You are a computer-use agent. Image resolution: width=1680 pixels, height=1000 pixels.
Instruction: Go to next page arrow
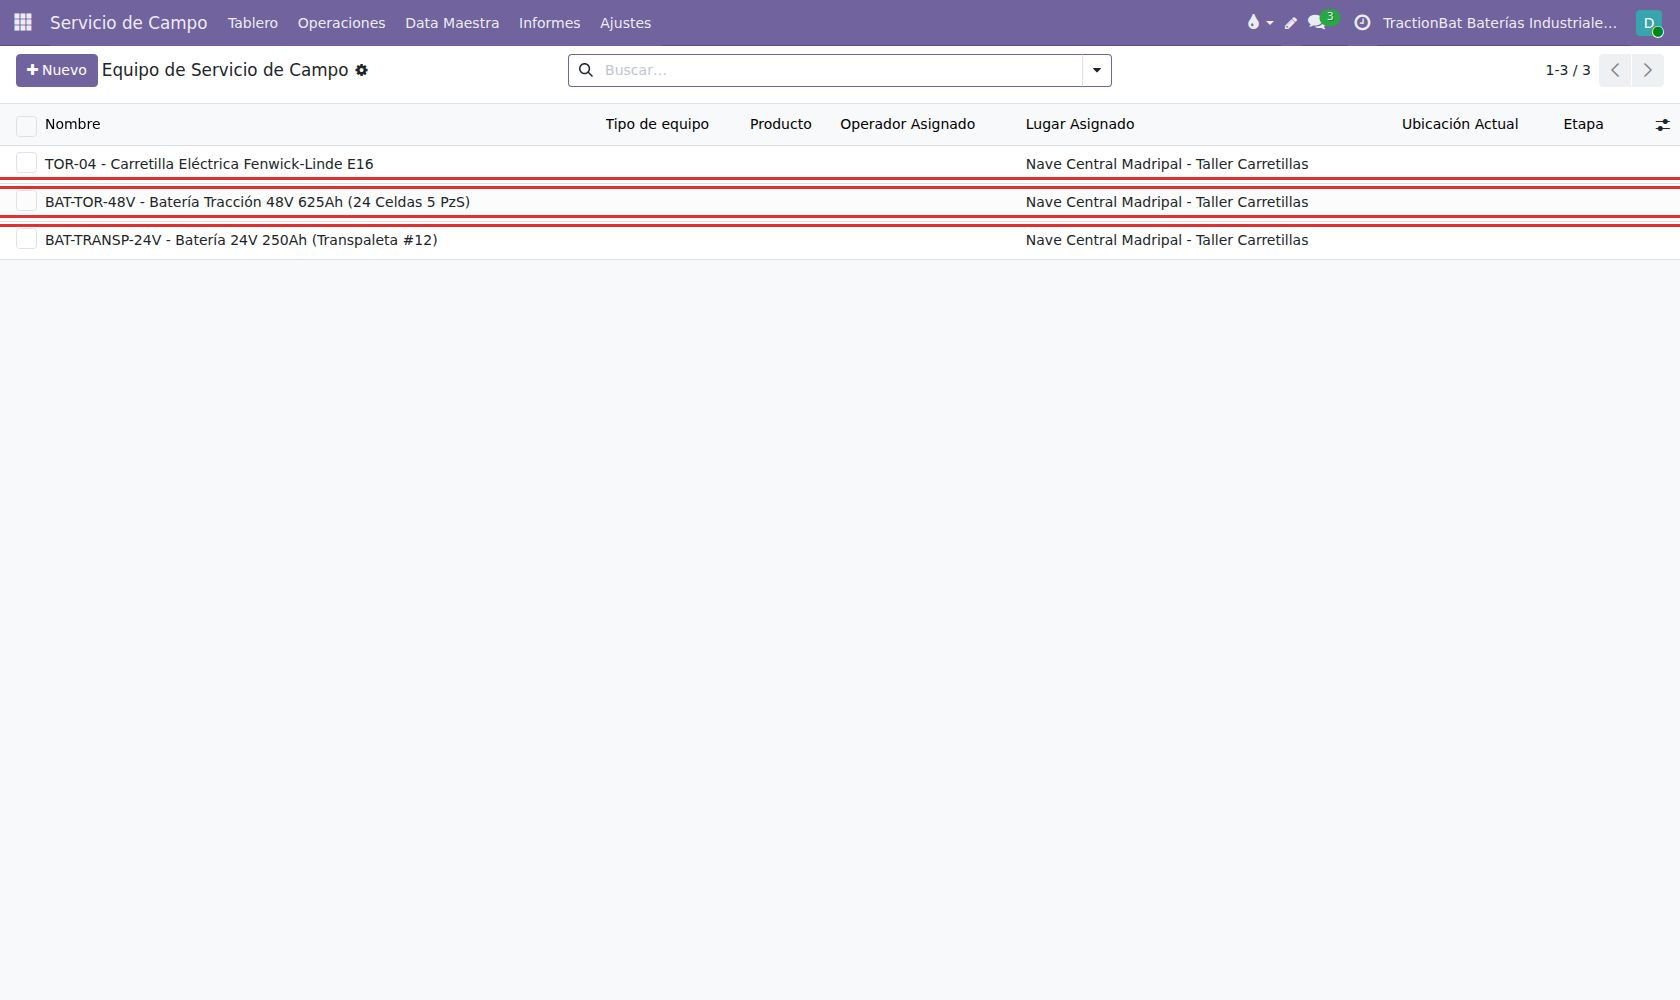(x=1647, y=70)
